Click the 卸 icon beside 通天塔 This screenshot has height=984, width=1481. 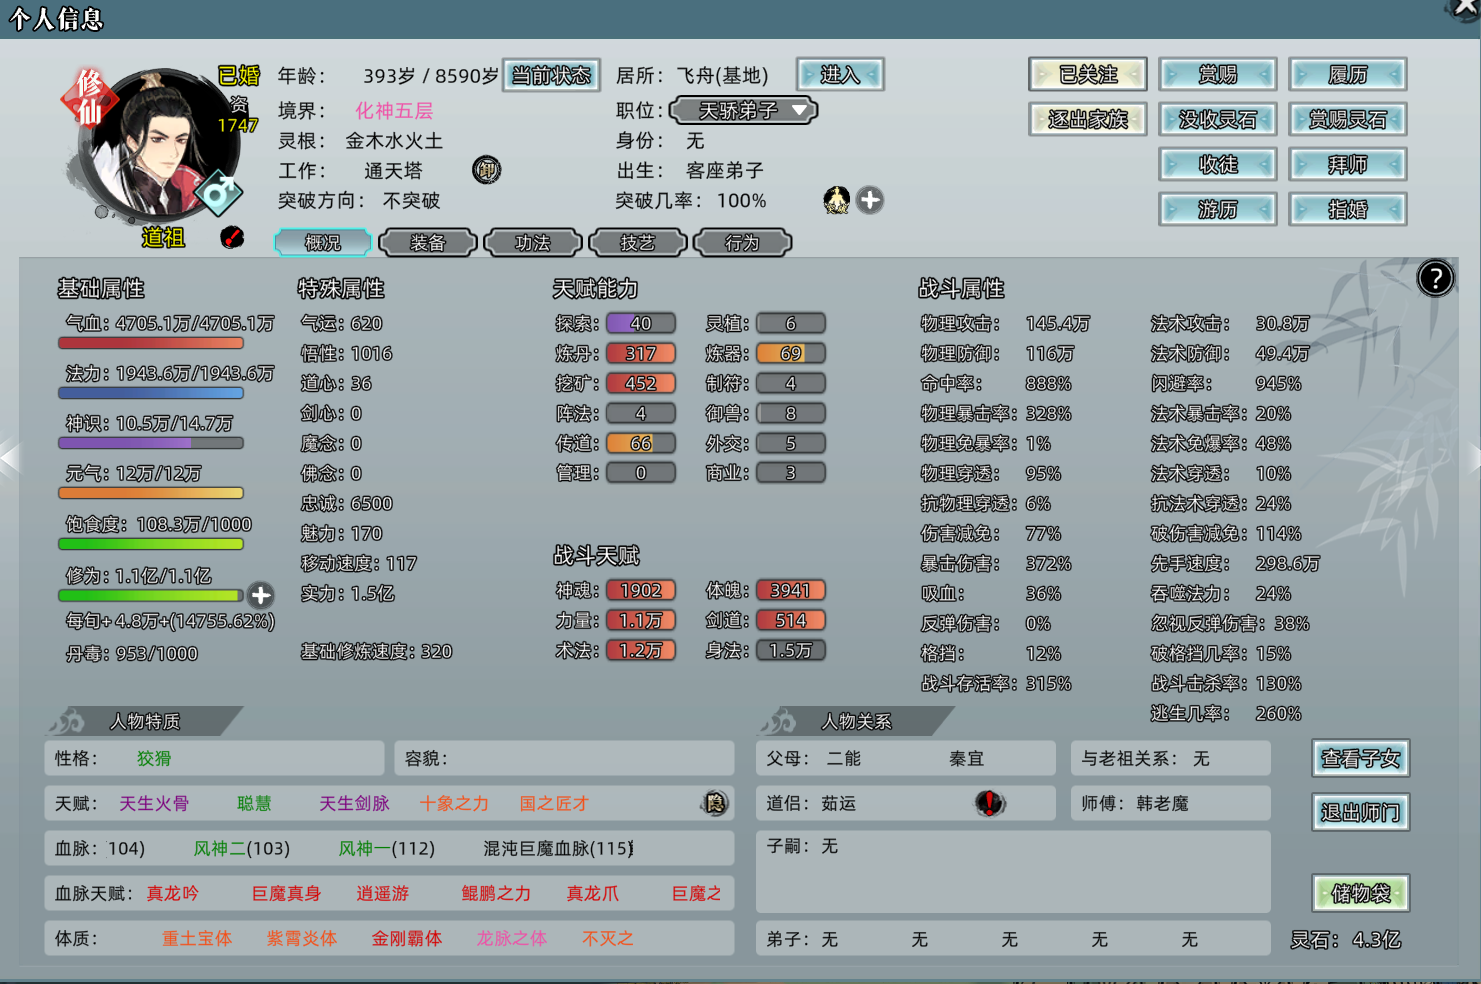pyautogui.click(x=486, y=170)
